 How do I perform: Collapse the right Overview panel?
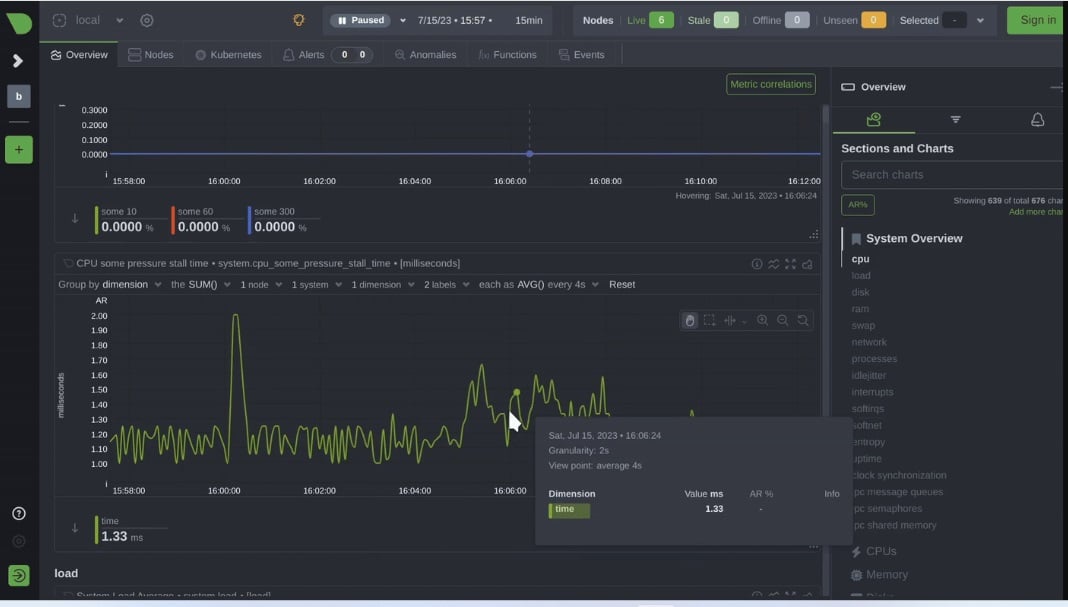1056,87
